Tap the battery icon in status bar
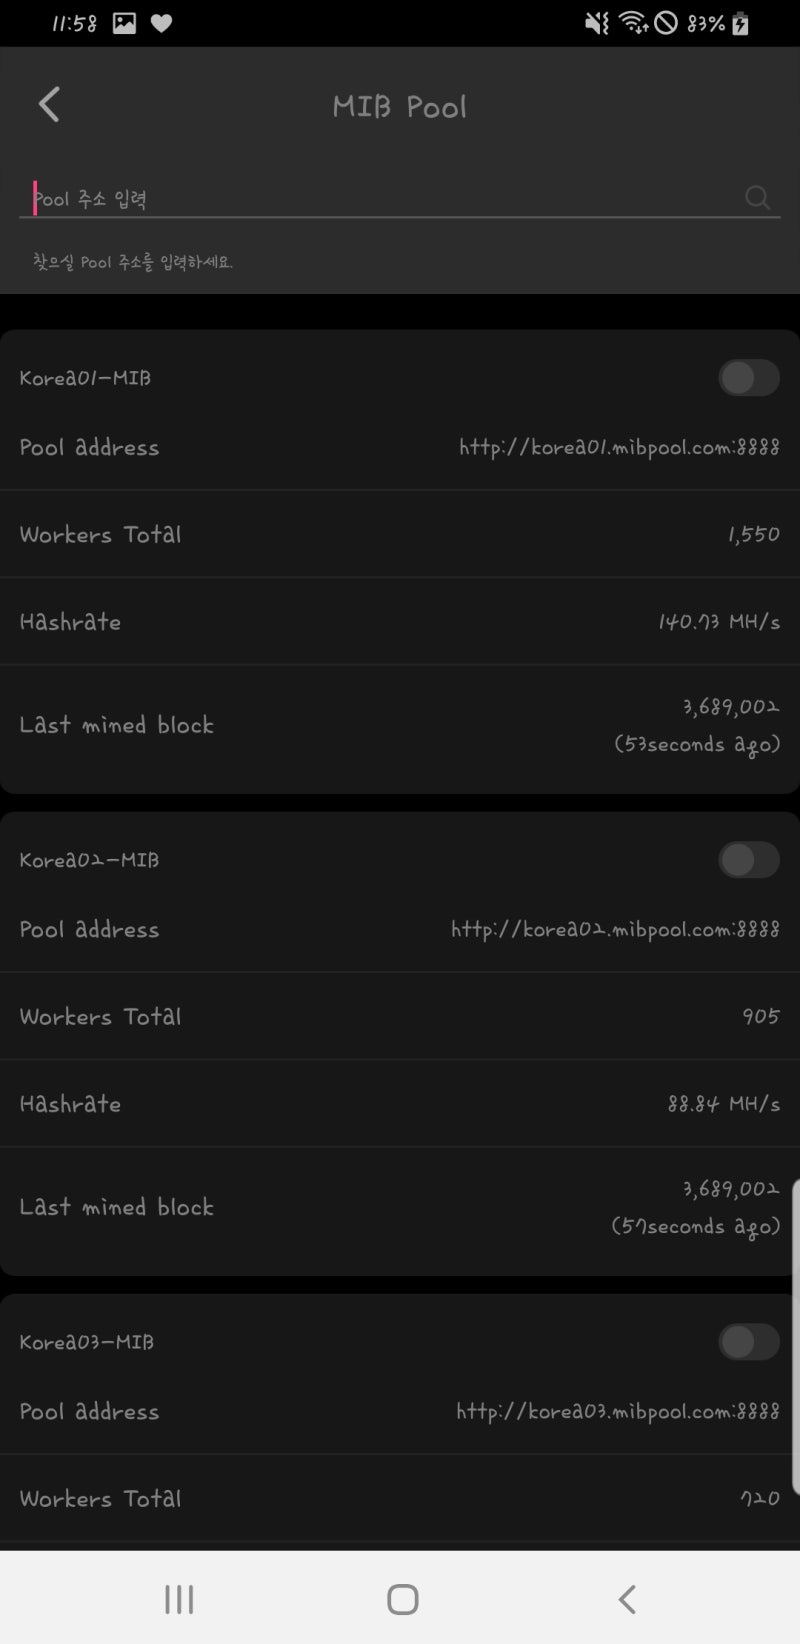 [x=740, y=24]
